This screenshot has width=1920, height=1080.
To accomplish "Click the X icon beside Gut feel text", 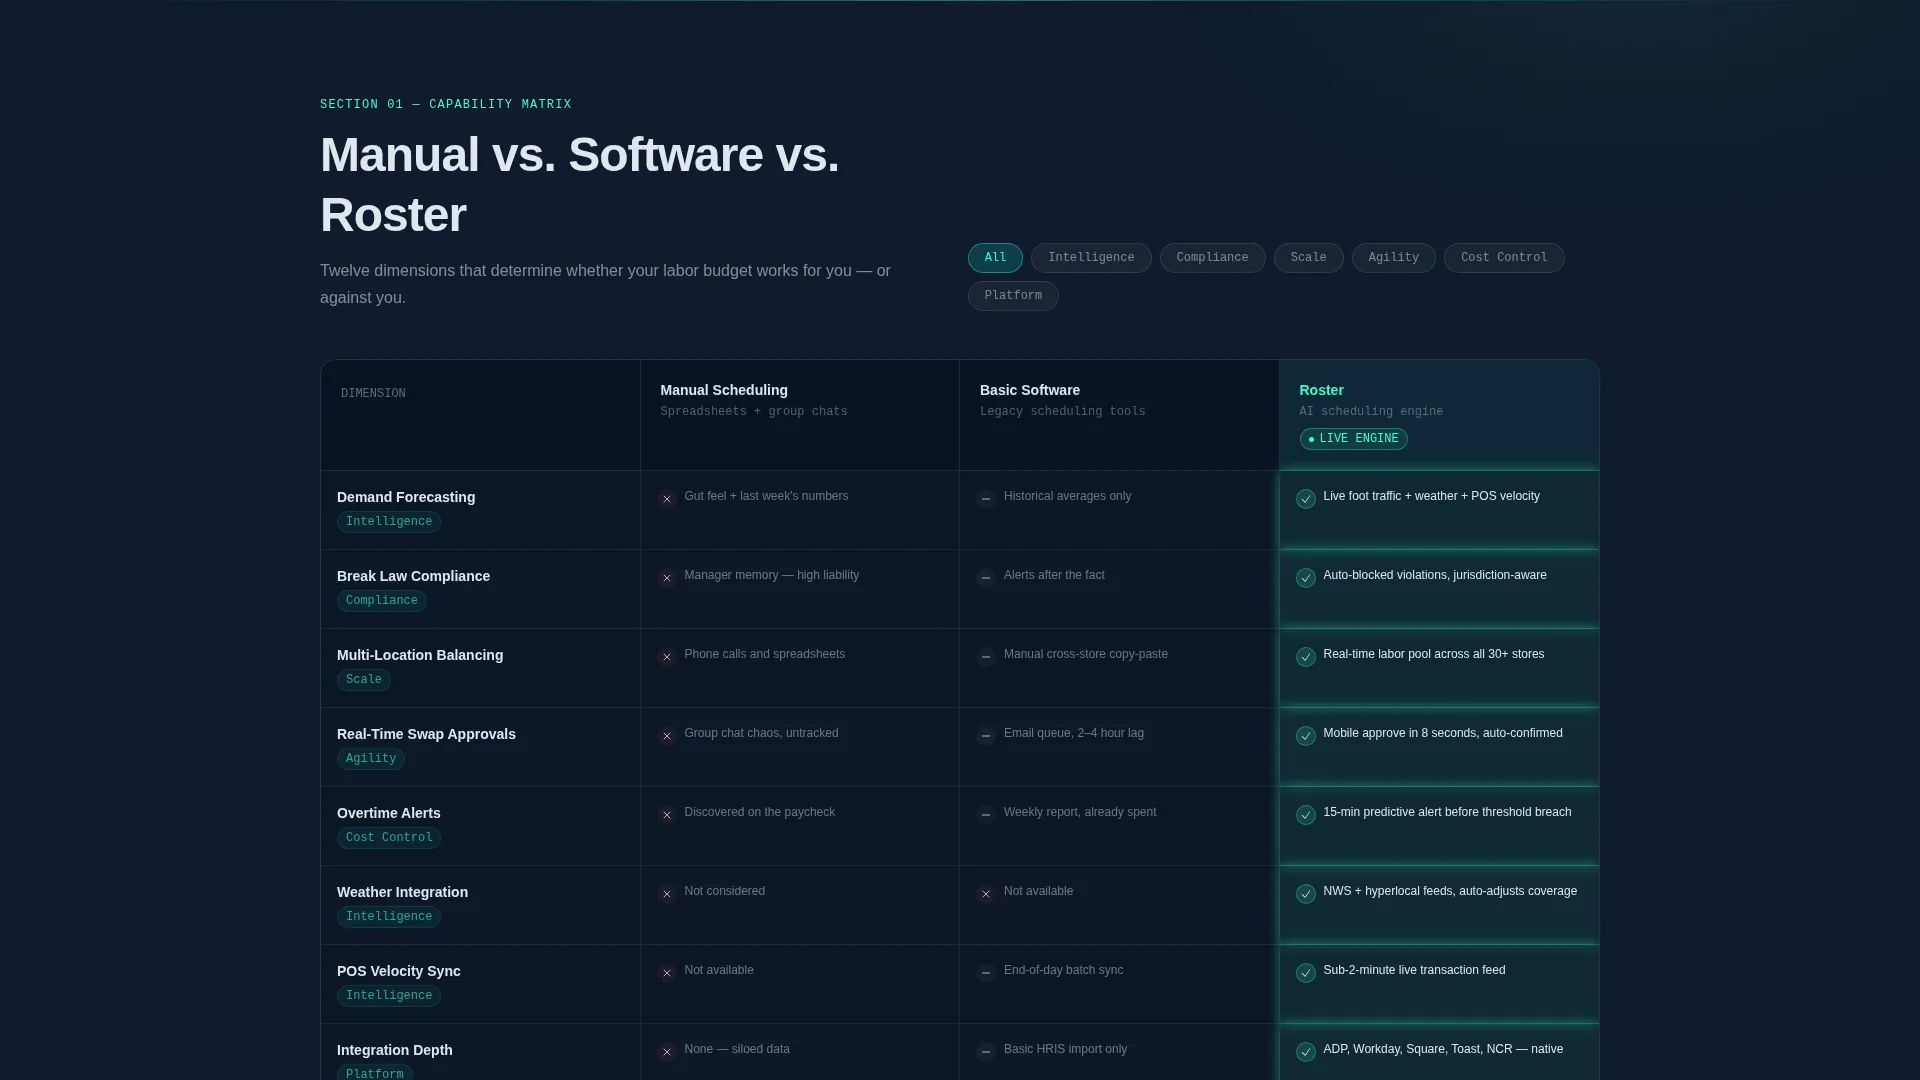I will tap(667, 499).
